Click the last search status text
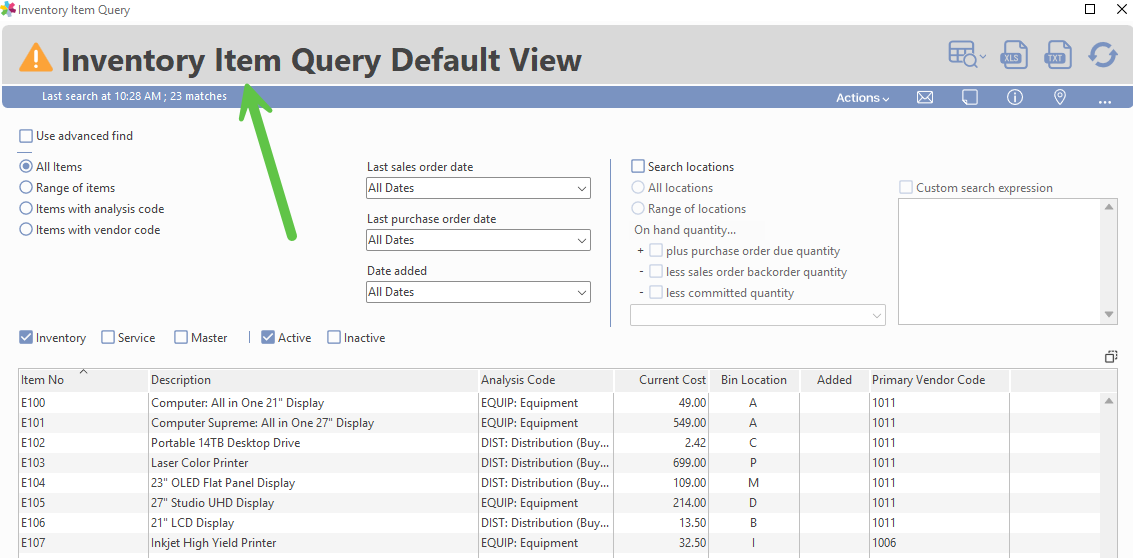Image resolution: width=1133 pixels, height=558 pixels. 134,96
